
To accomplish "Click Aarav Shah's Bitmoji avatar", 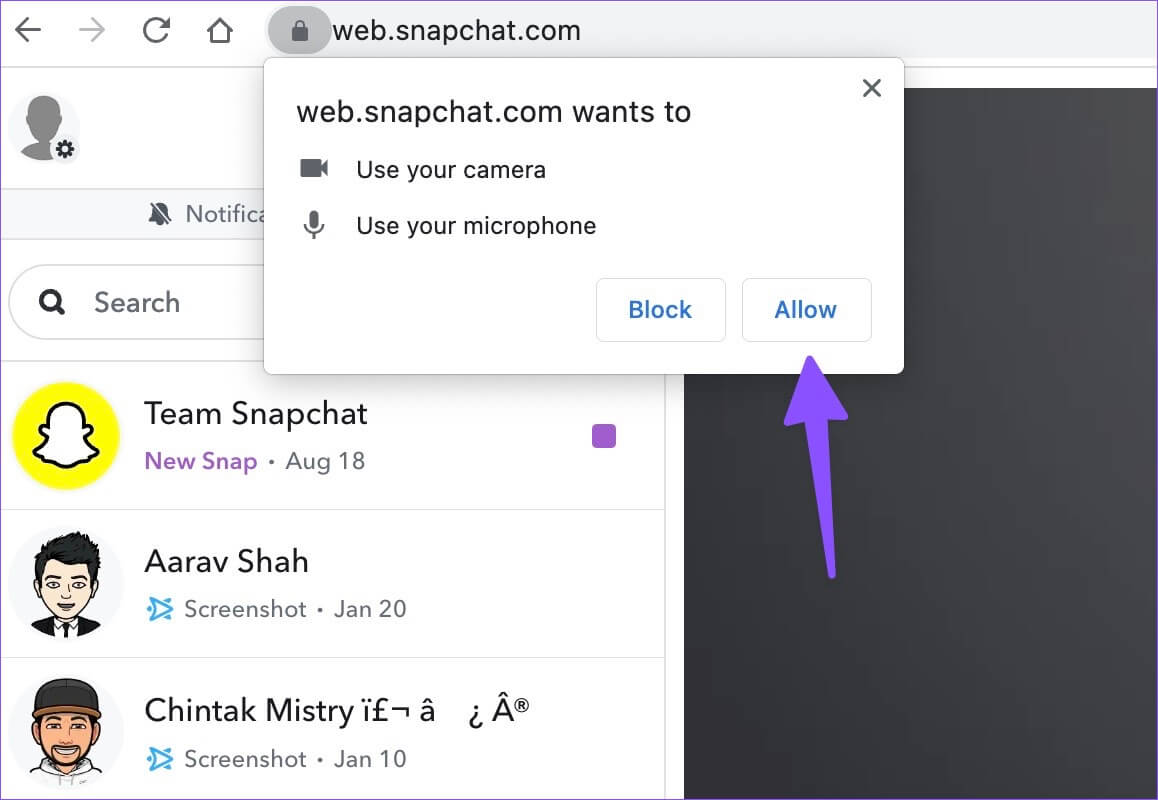I will [66, 584].
